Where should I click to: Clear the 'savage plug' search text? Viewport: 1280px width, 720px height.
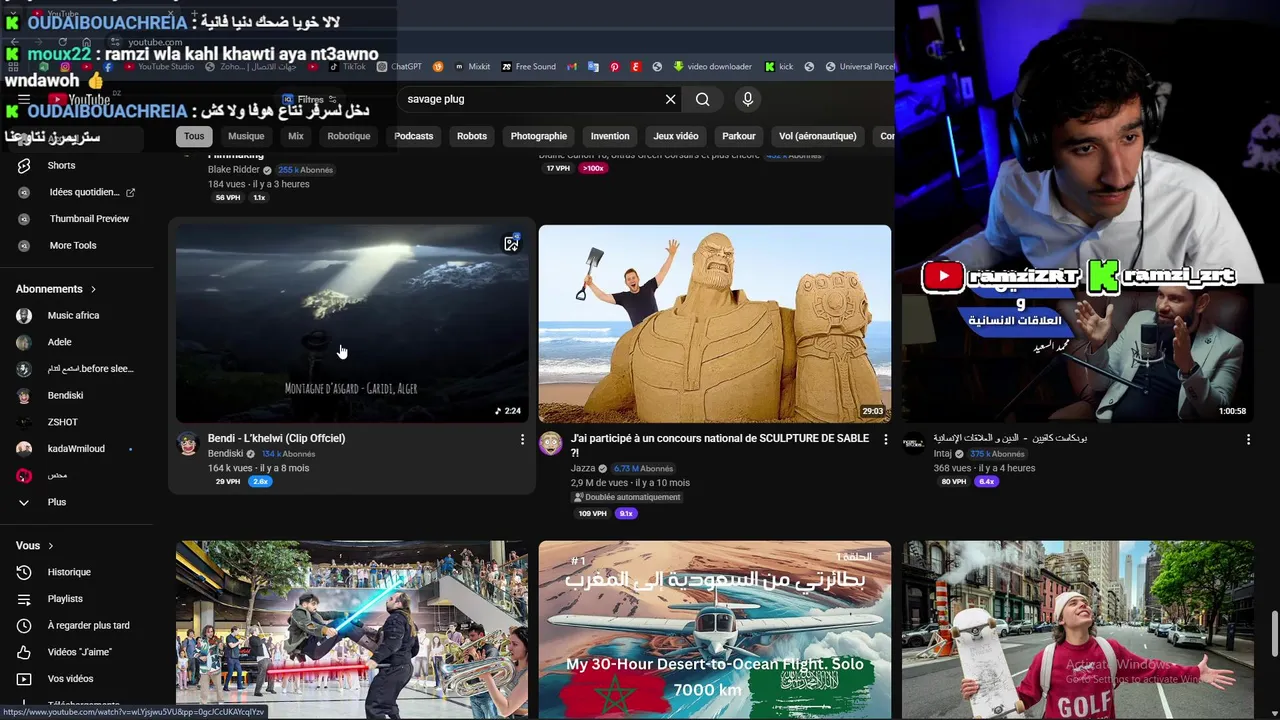(671, 99)
